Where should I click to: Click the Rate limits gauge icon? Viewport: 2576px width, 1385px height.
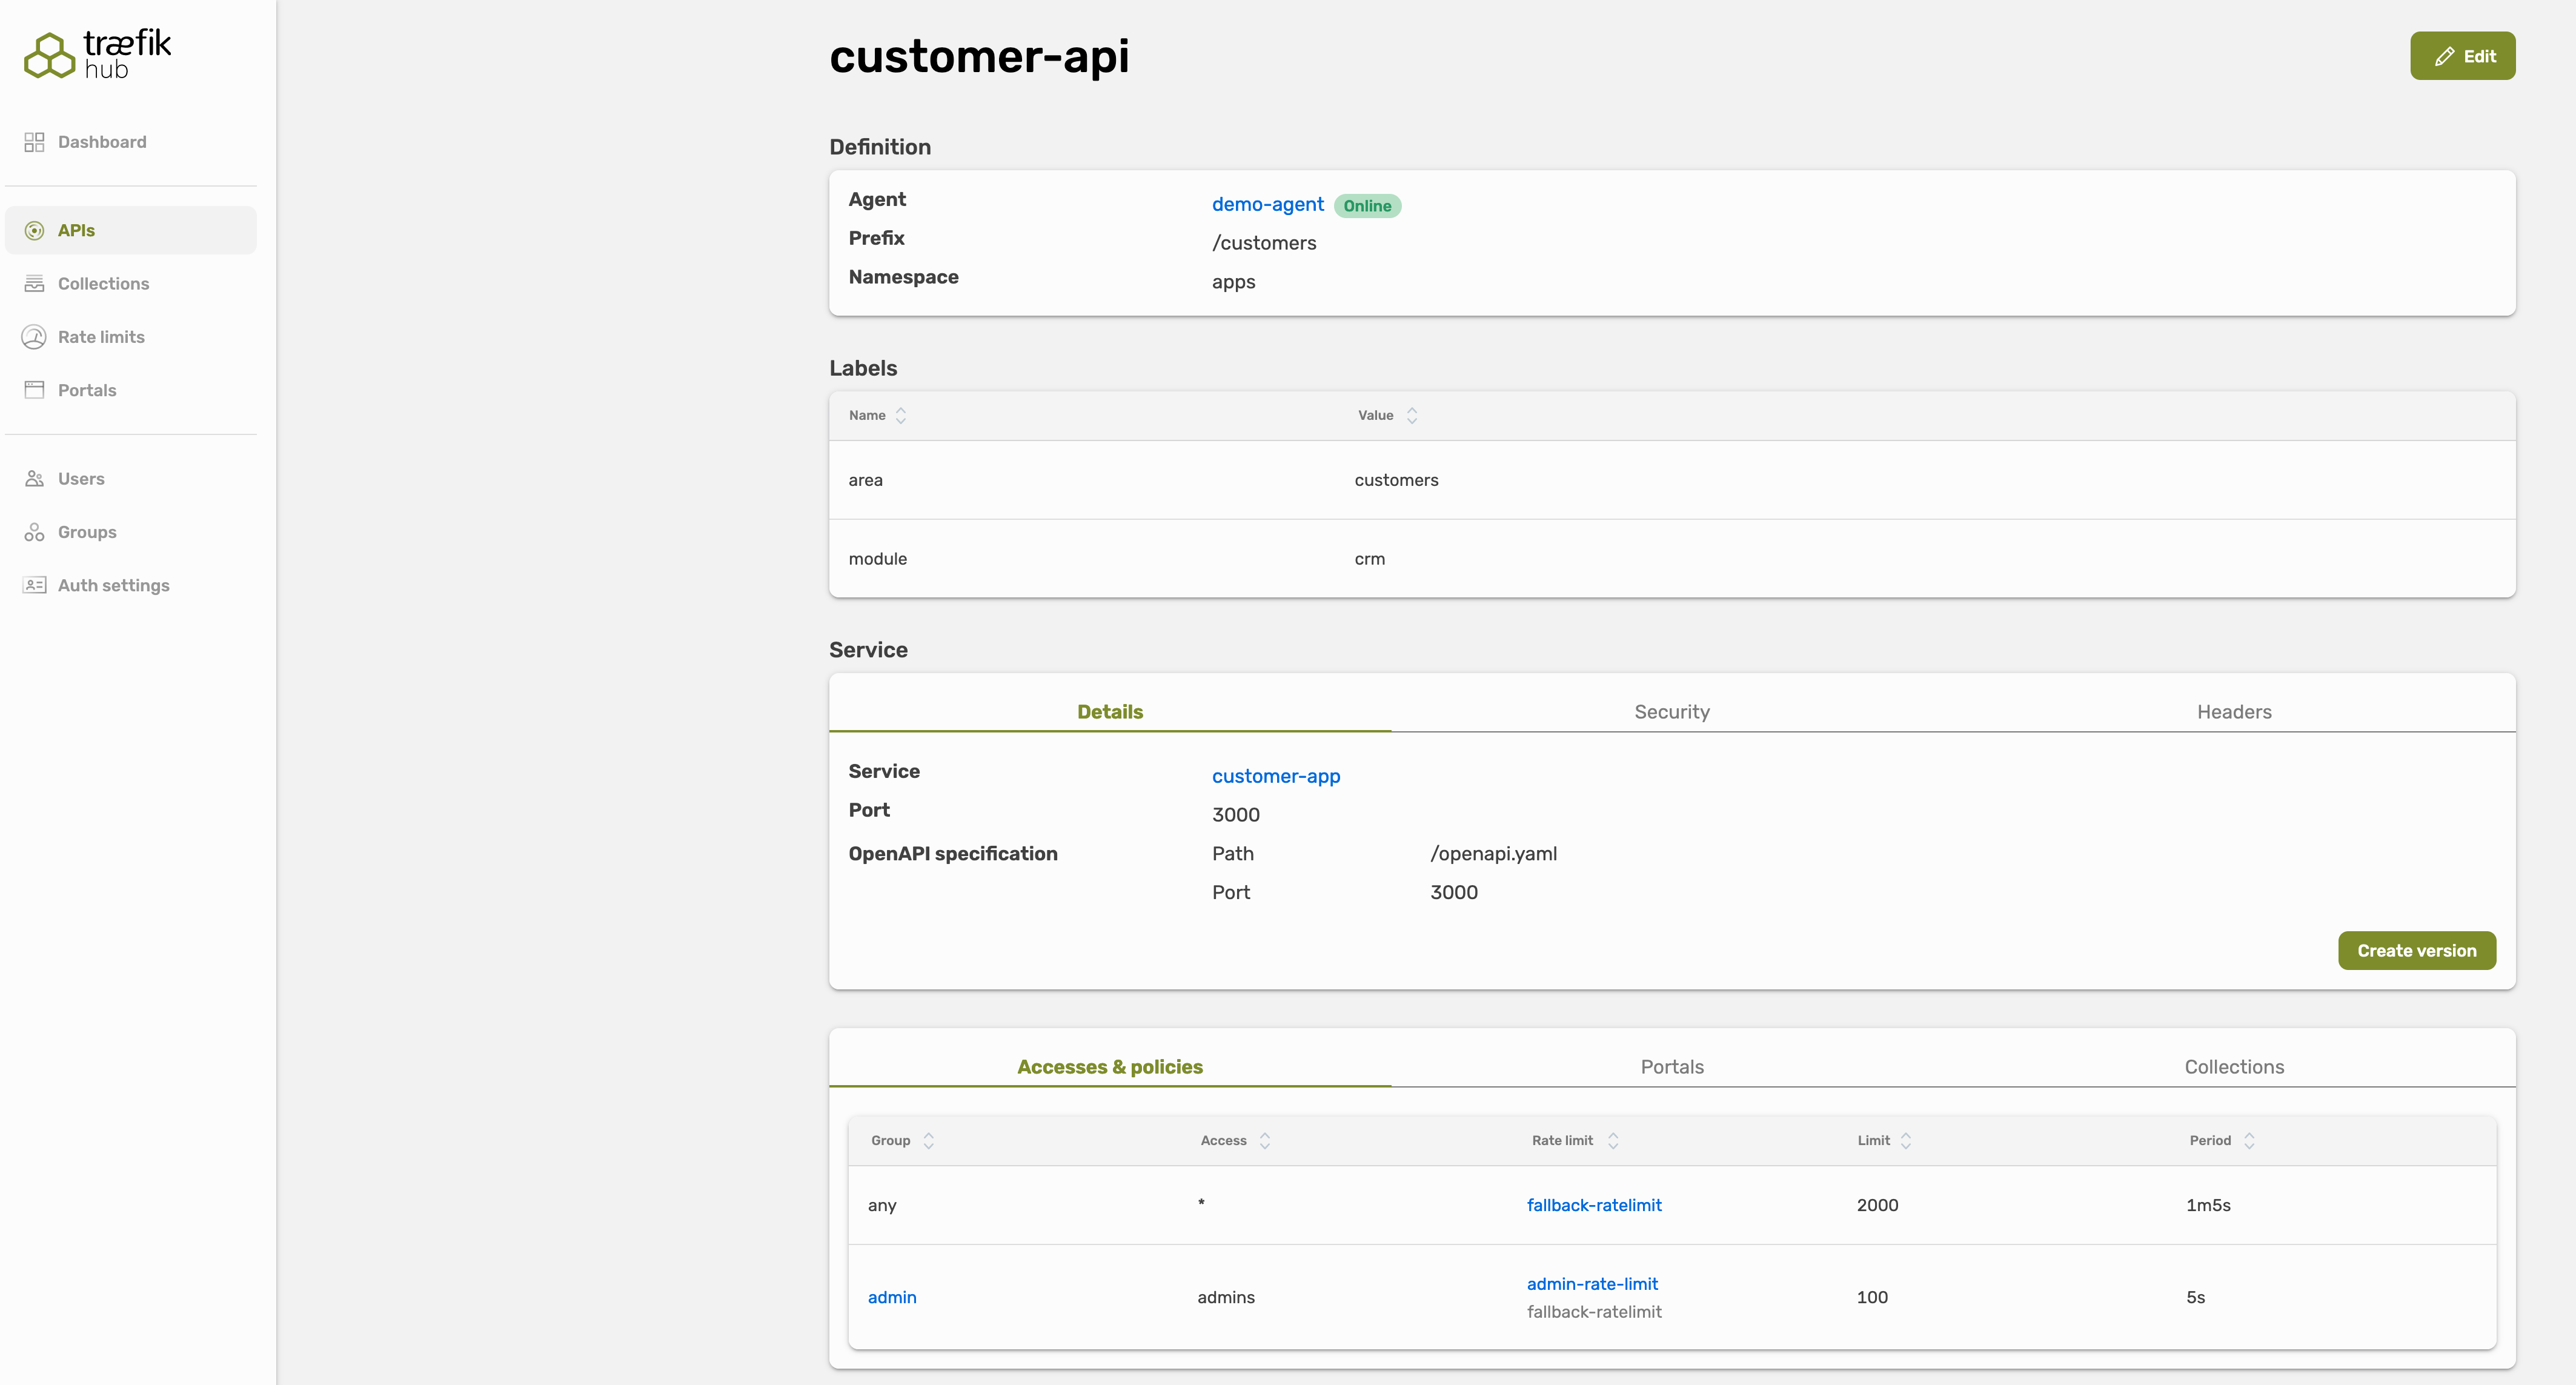coord(34,337)
